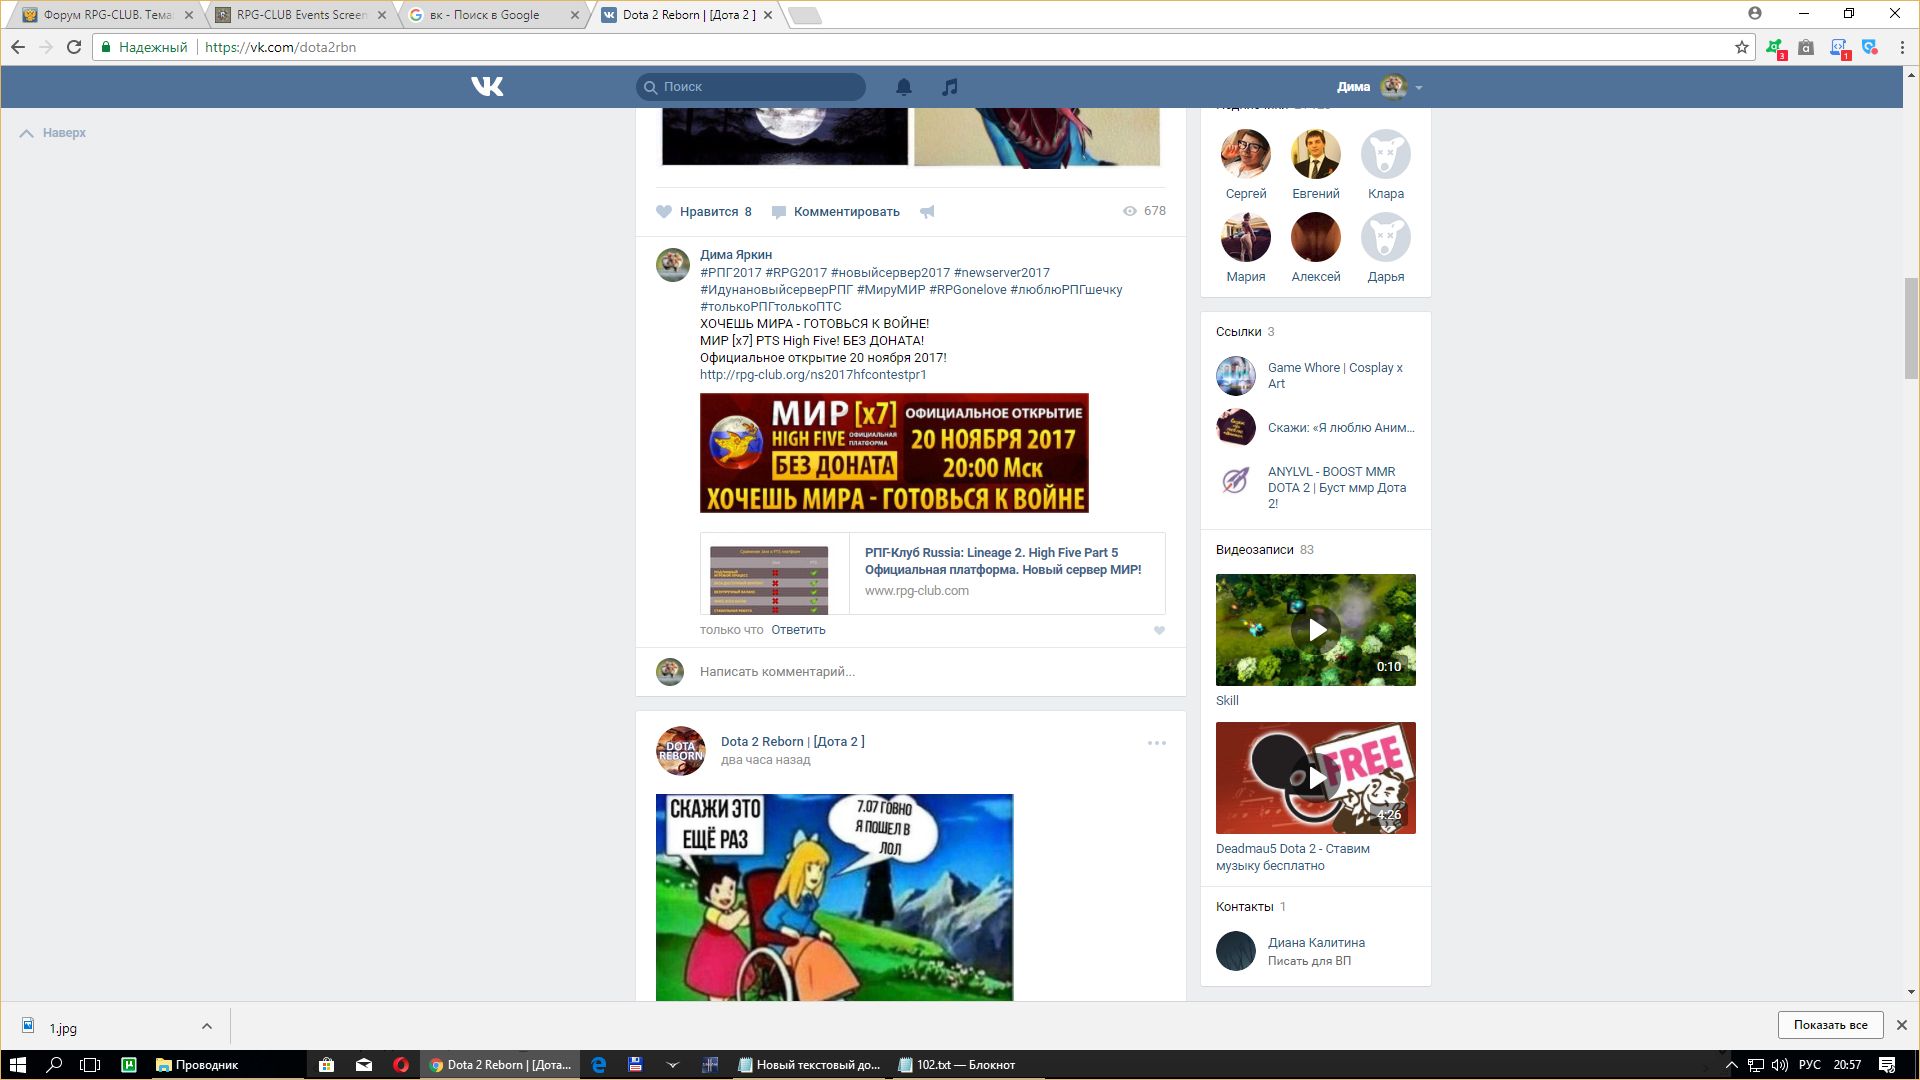1920x1080 pixels.
Task: Bookmark this page with the star
Action: [x=1742, y=47]
